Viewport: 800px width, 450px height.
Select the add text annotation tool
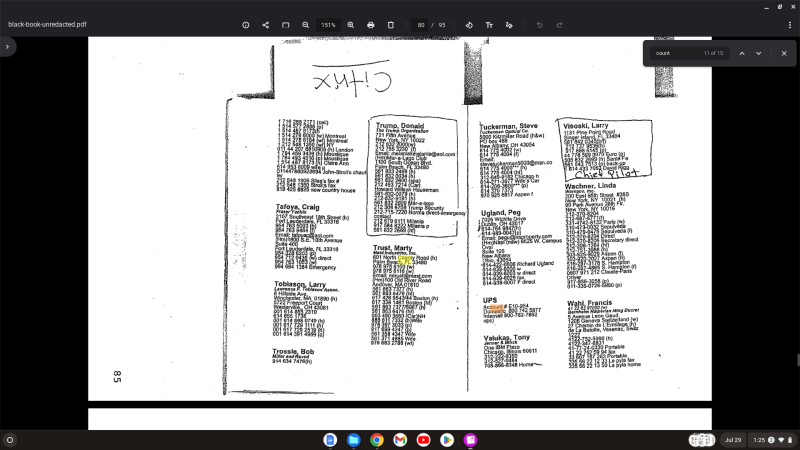(489, 24)
